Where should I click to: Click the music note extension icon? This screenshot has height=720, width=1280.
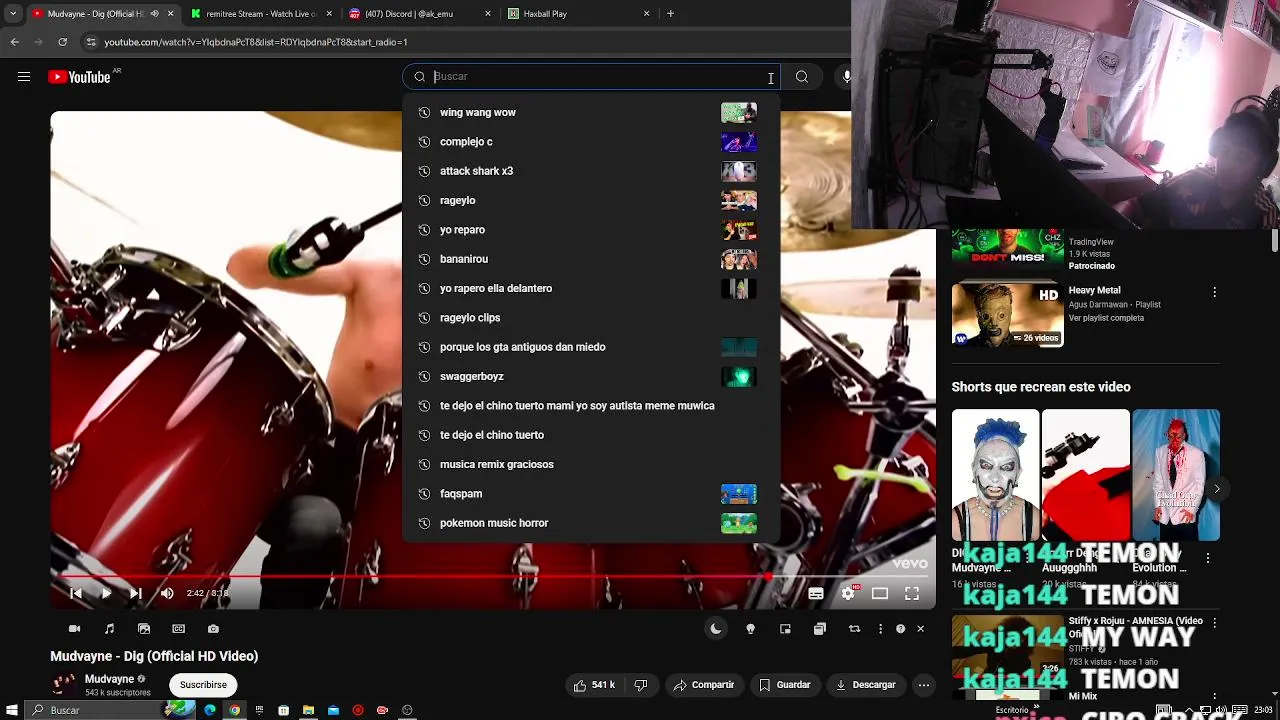coord(109,629)
